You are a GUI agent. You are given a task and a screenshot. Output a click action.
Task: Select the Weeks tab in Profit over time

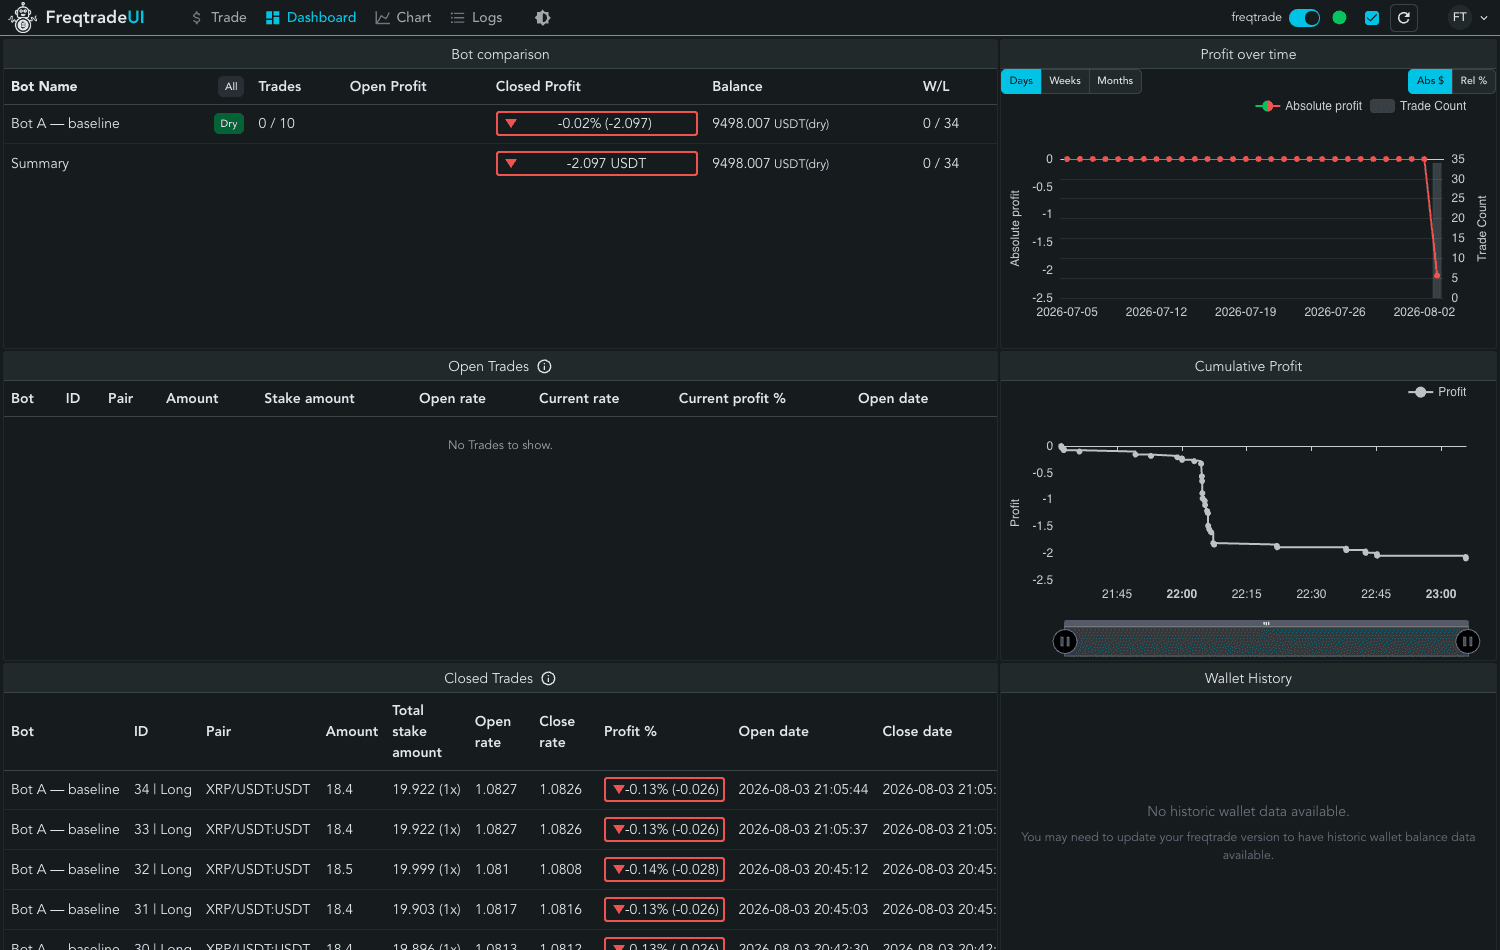(x=1065, y=81)
